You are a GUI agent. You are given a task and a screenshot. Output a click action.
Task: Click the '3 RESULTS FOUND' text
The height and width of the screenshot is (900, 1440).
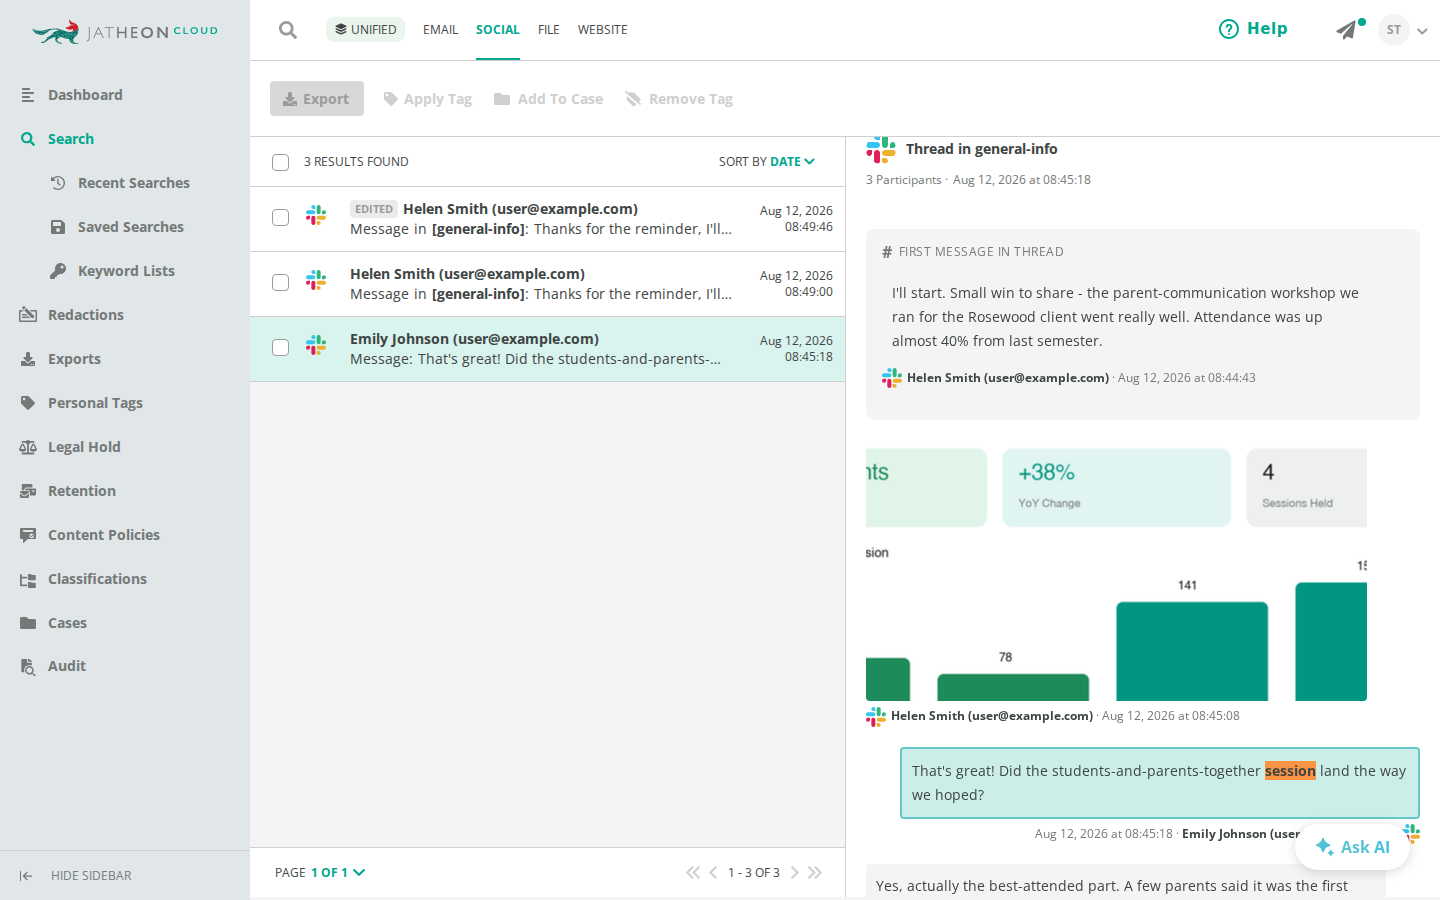pos(356,162)
